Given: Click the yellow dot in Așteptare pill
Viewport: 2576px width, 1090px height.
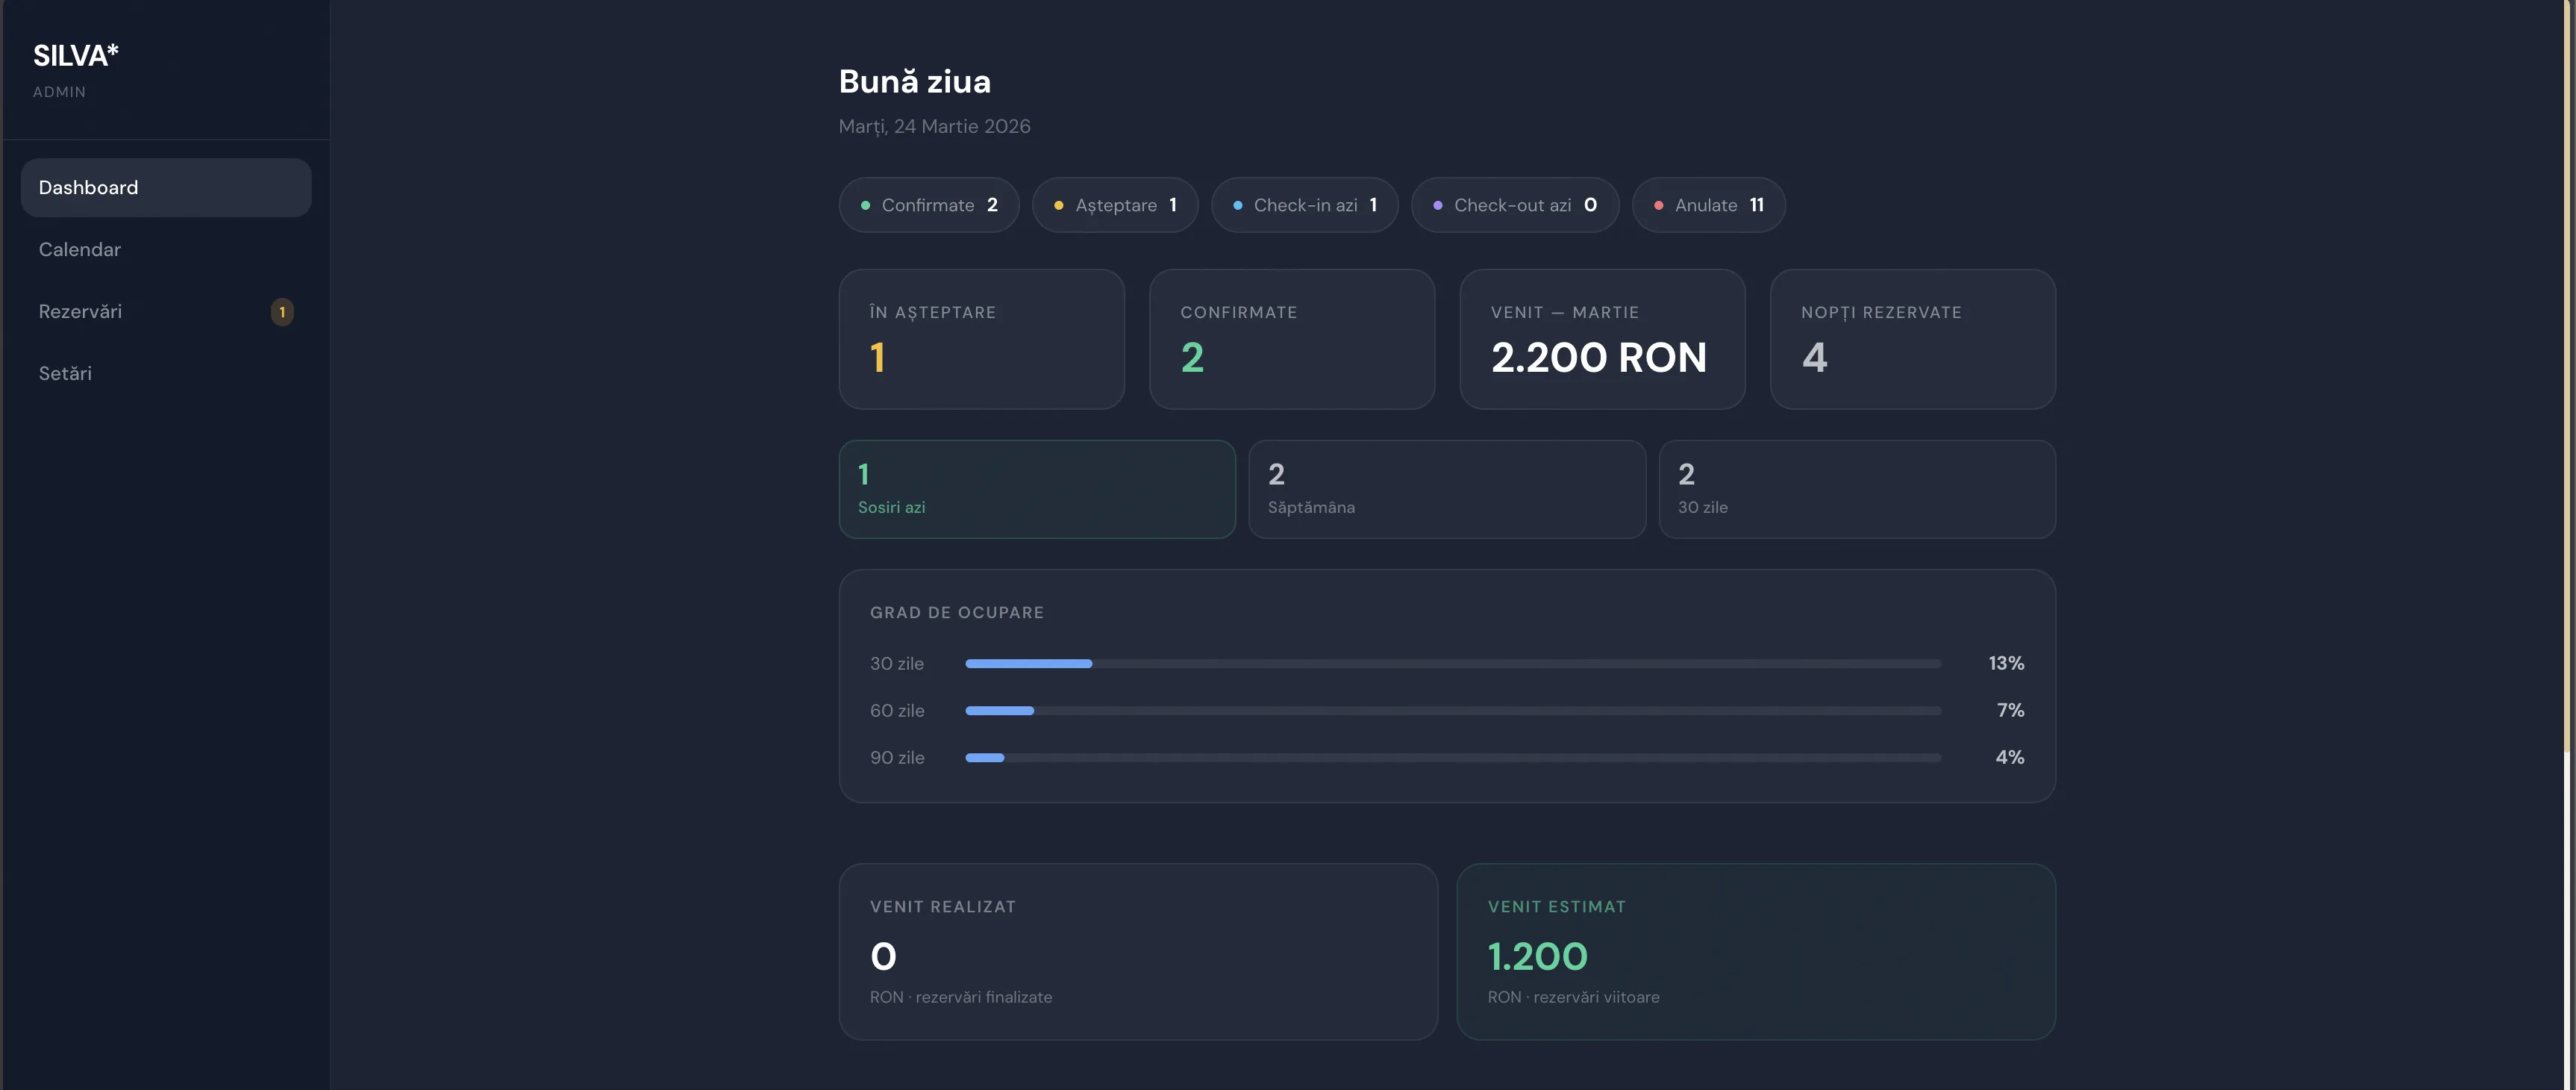Looking at the screenshot, I should [x=1058, y=205].
